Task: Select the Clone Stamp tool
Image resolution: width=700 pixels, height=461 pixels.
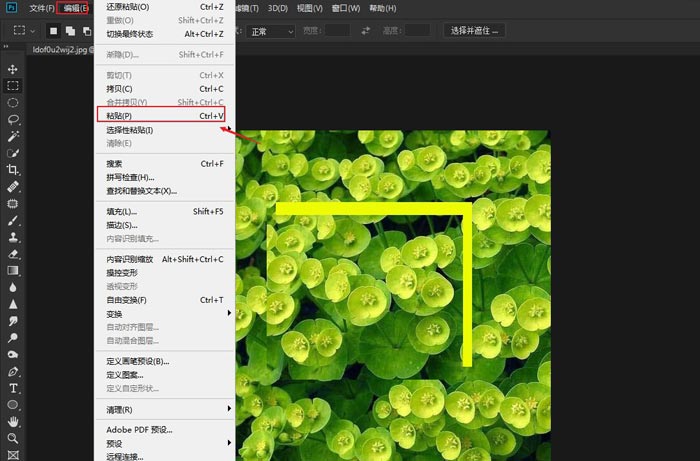Action: click(x=12, y=237)
